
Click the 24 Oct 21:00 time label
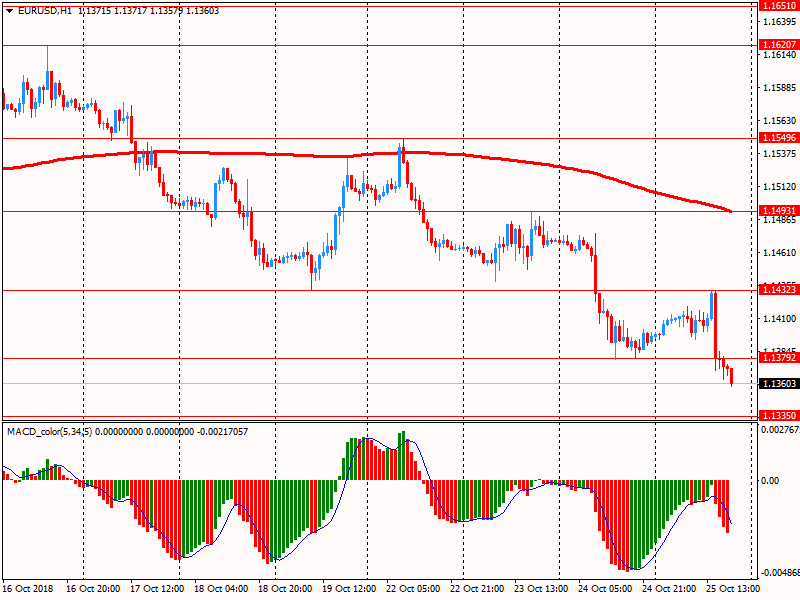[669, 588]
